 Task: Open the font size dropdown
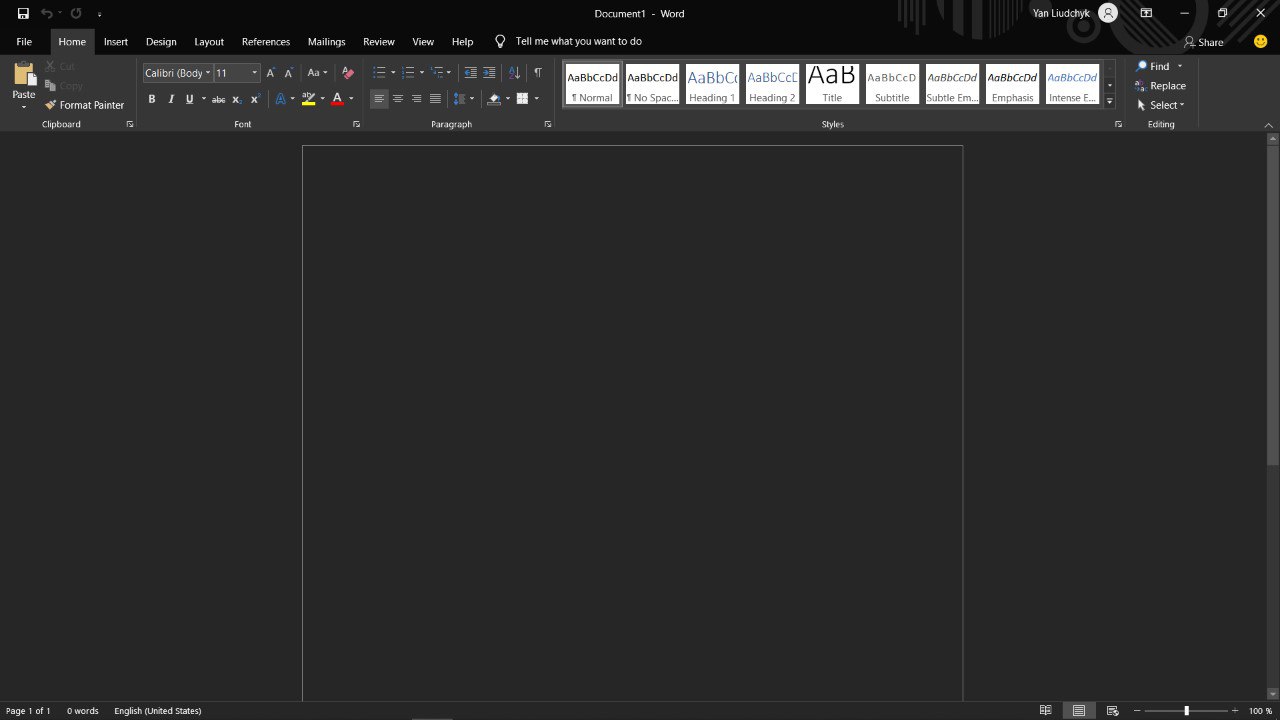point(254,73)
